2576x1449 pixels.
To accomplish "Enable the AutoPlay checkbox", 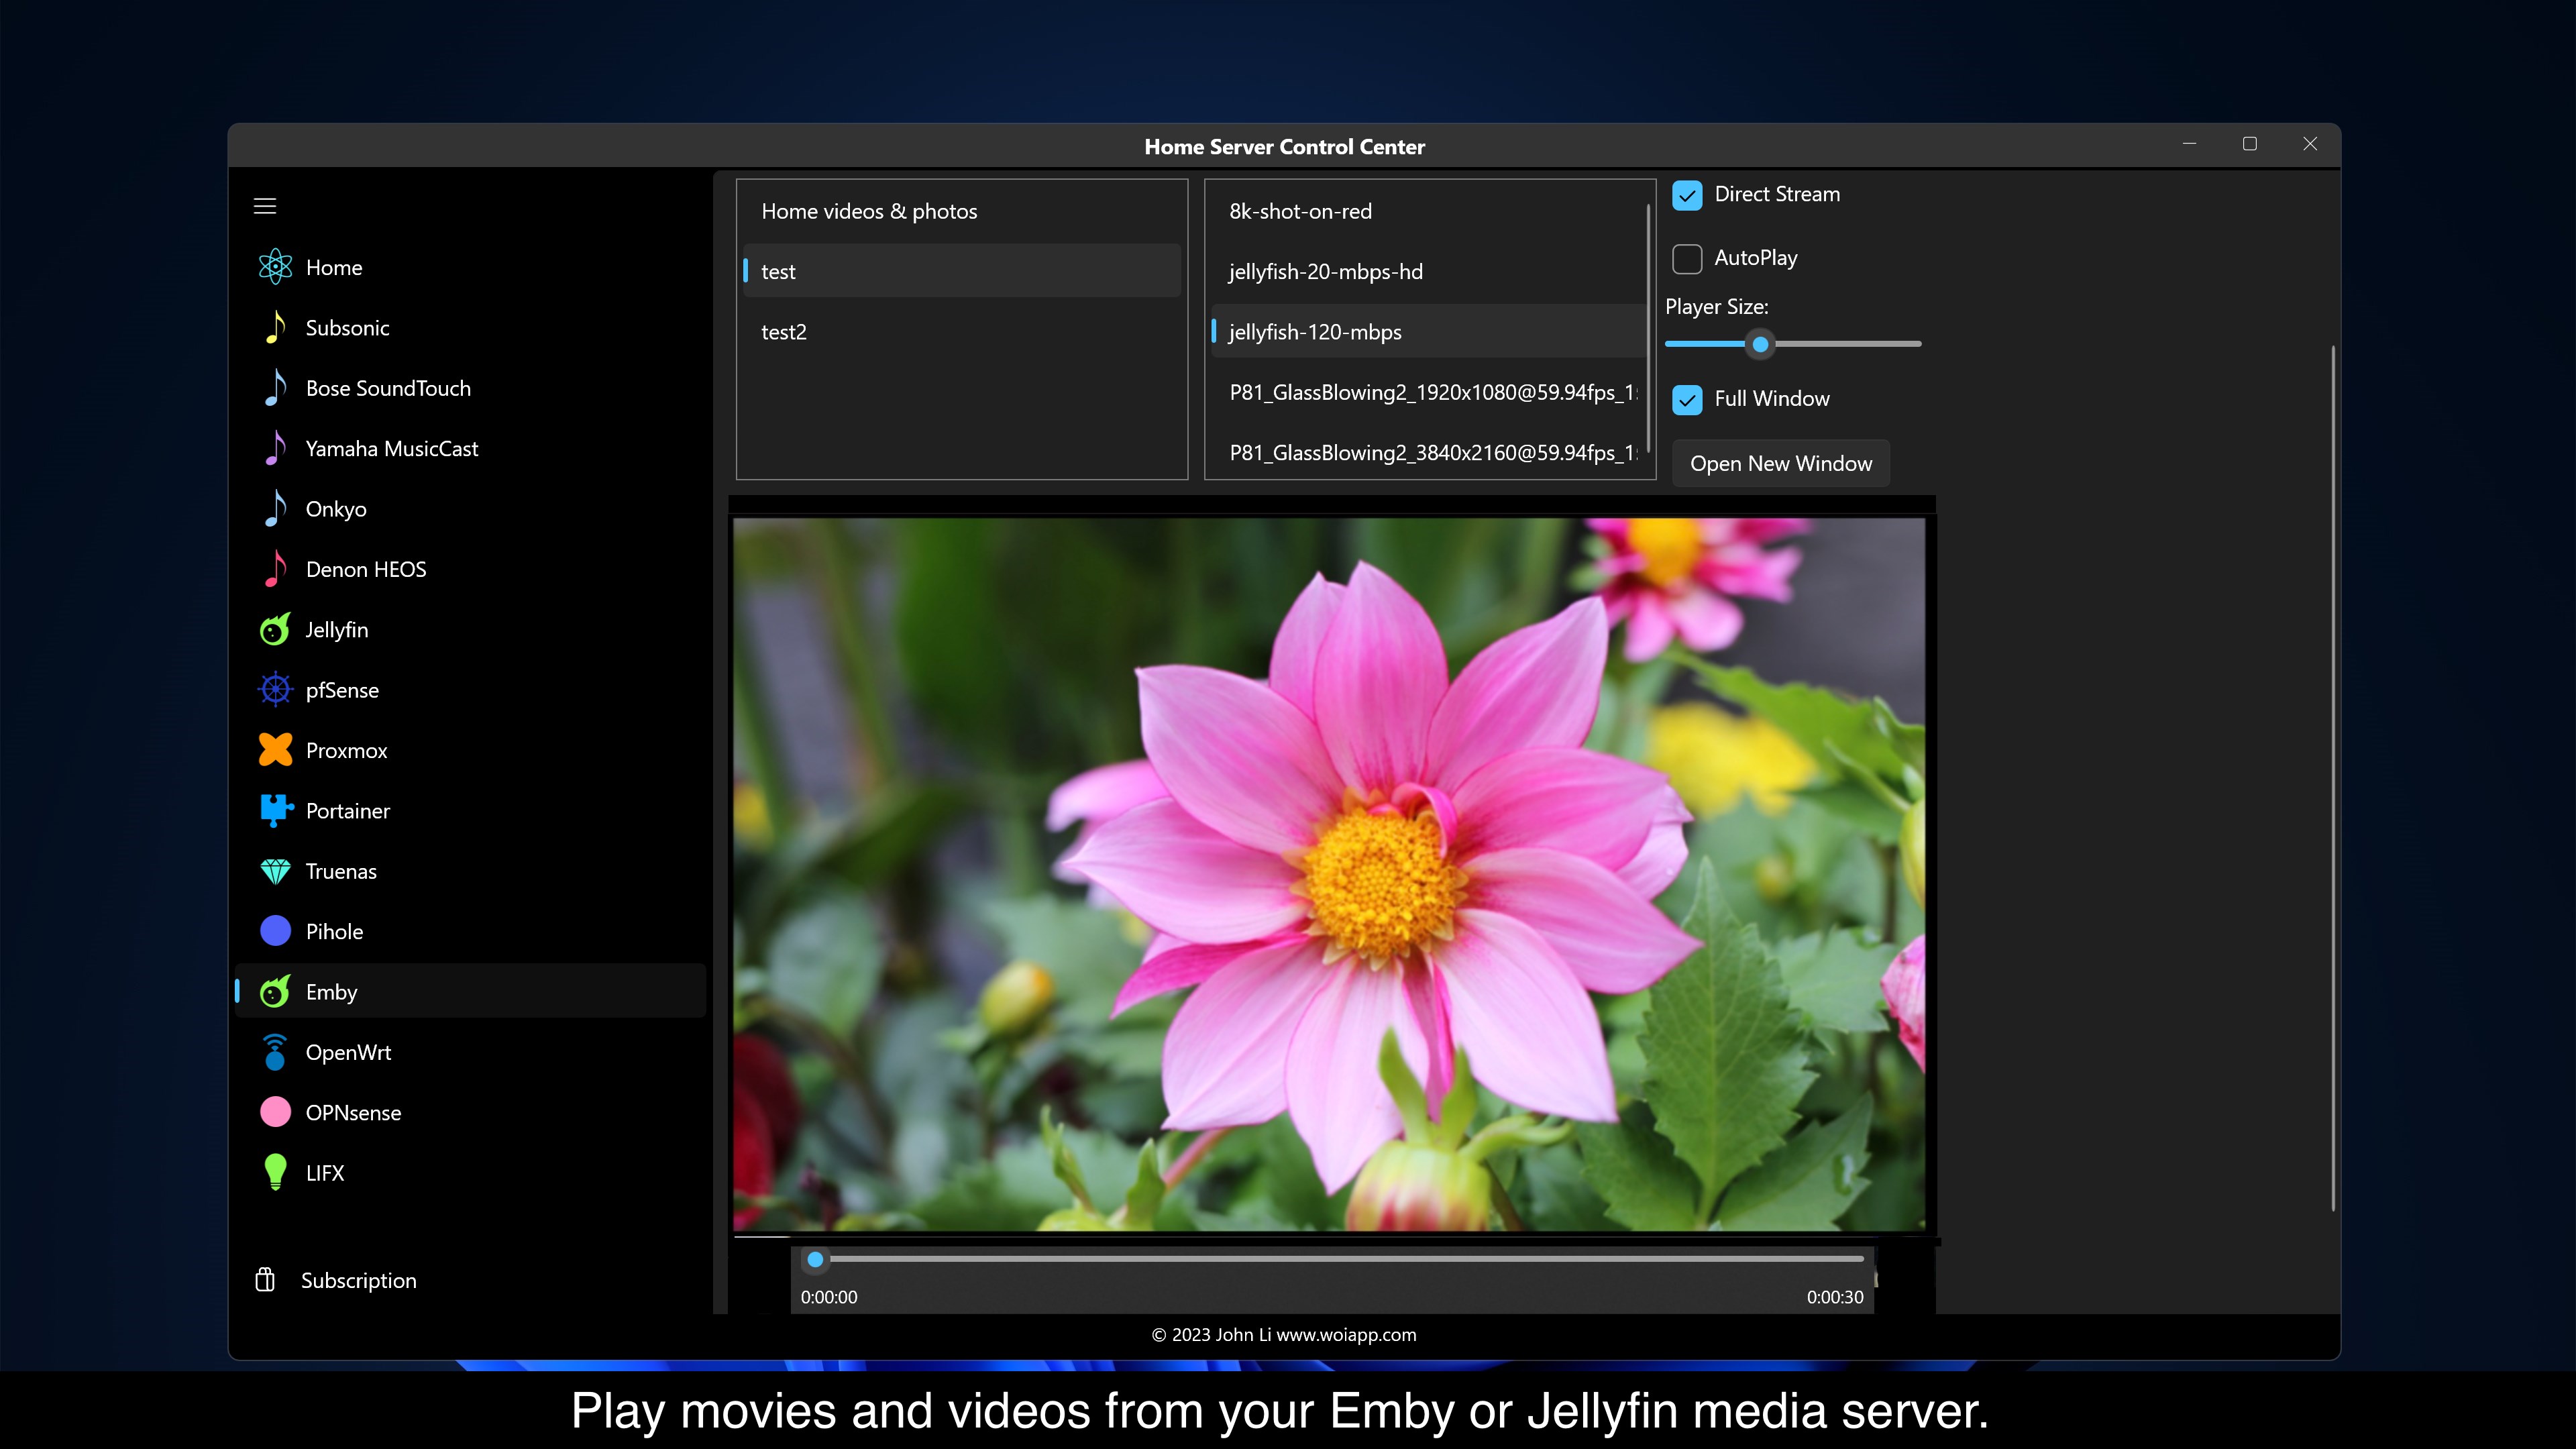I will 1687,258.
